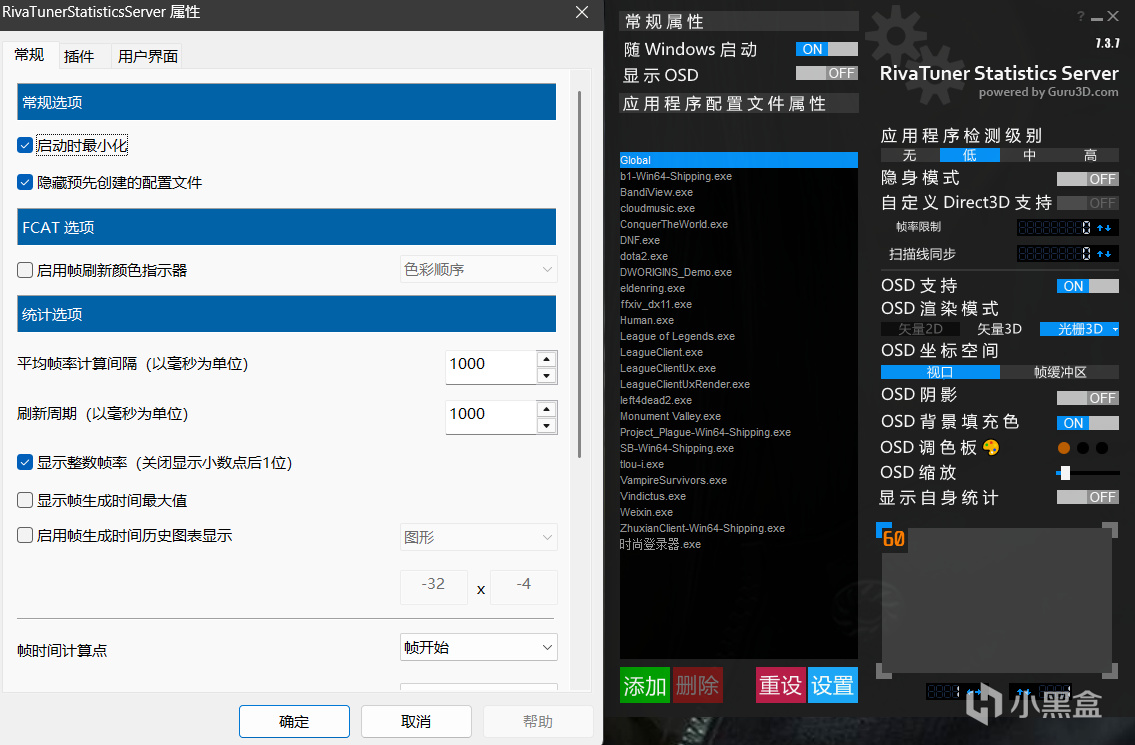Select left4dead2.exe profile
This screenshot has width=1135, height=745.
click(x=738, y=400)
